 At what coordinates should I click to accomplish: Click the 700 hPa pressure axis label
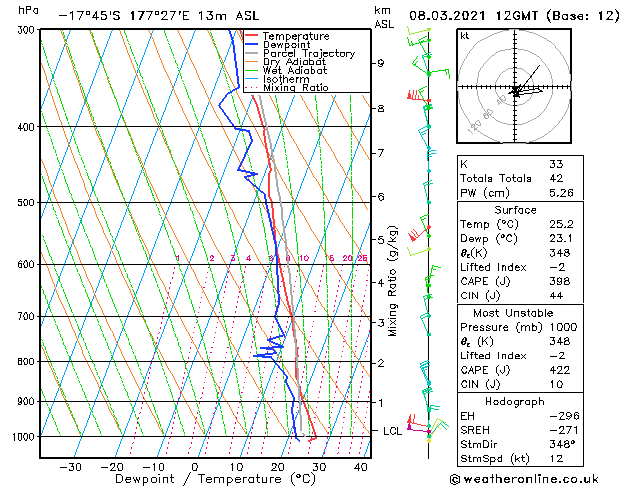[x=28, y=316]
